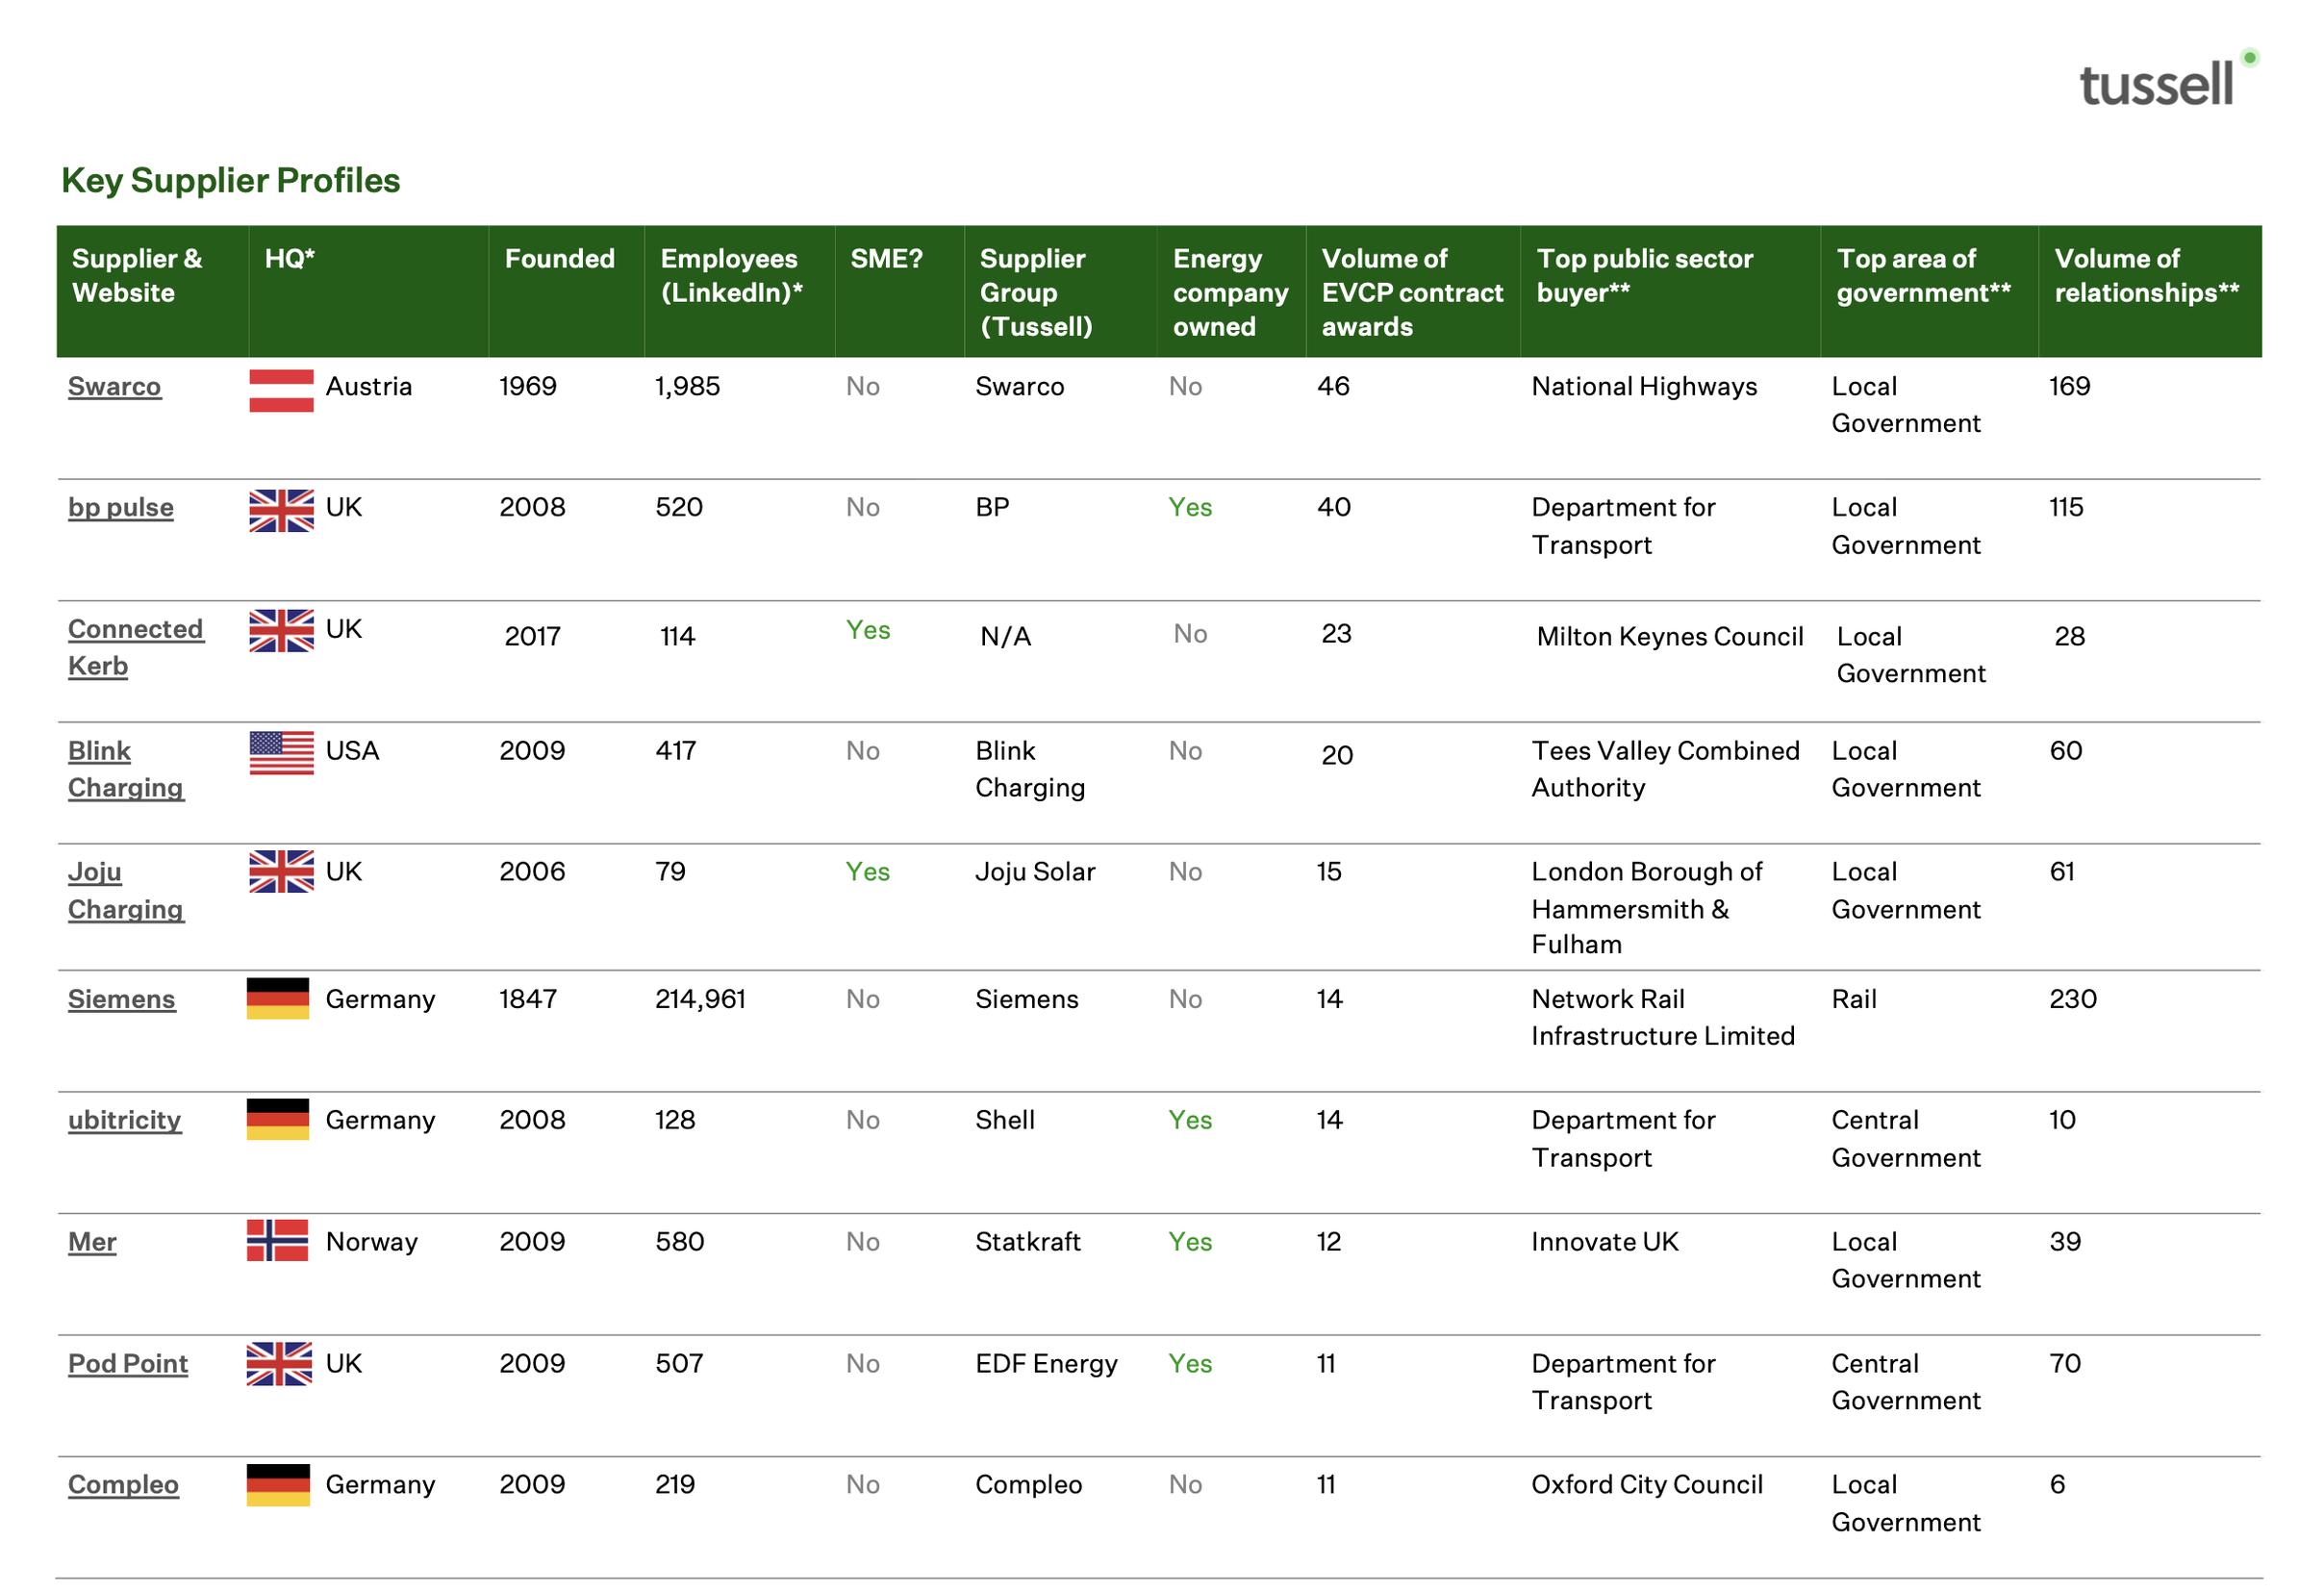Select 'Network Rail Infrastructure Limited' cell

click(1663, 1018)
